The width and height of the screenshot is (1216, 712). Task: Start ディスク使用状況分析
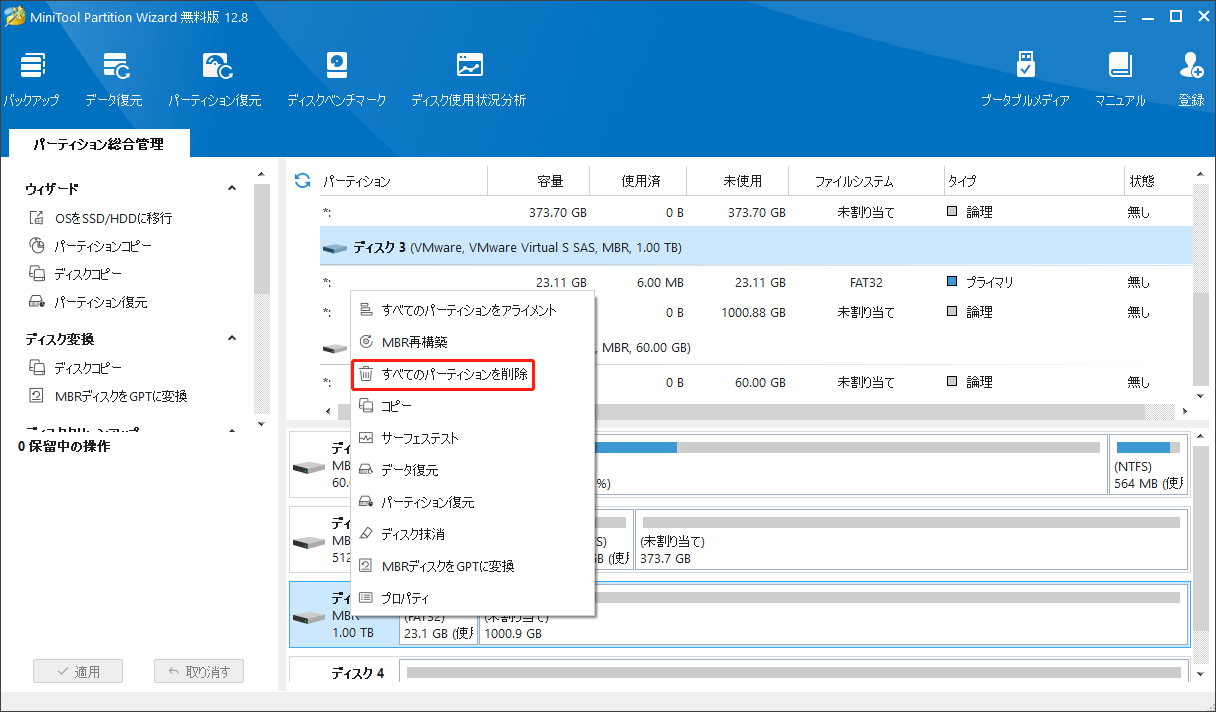[467, 76]
